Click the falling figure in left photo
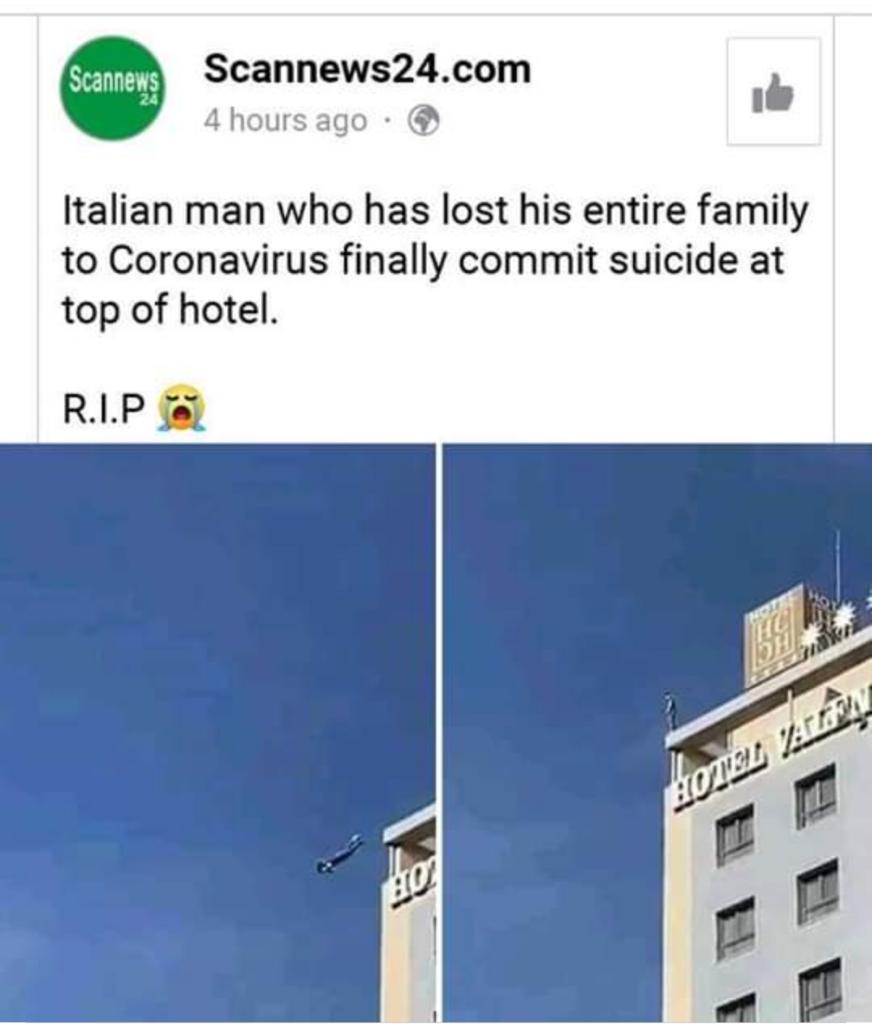The image size is (872, 1024). tap(340, 854)
